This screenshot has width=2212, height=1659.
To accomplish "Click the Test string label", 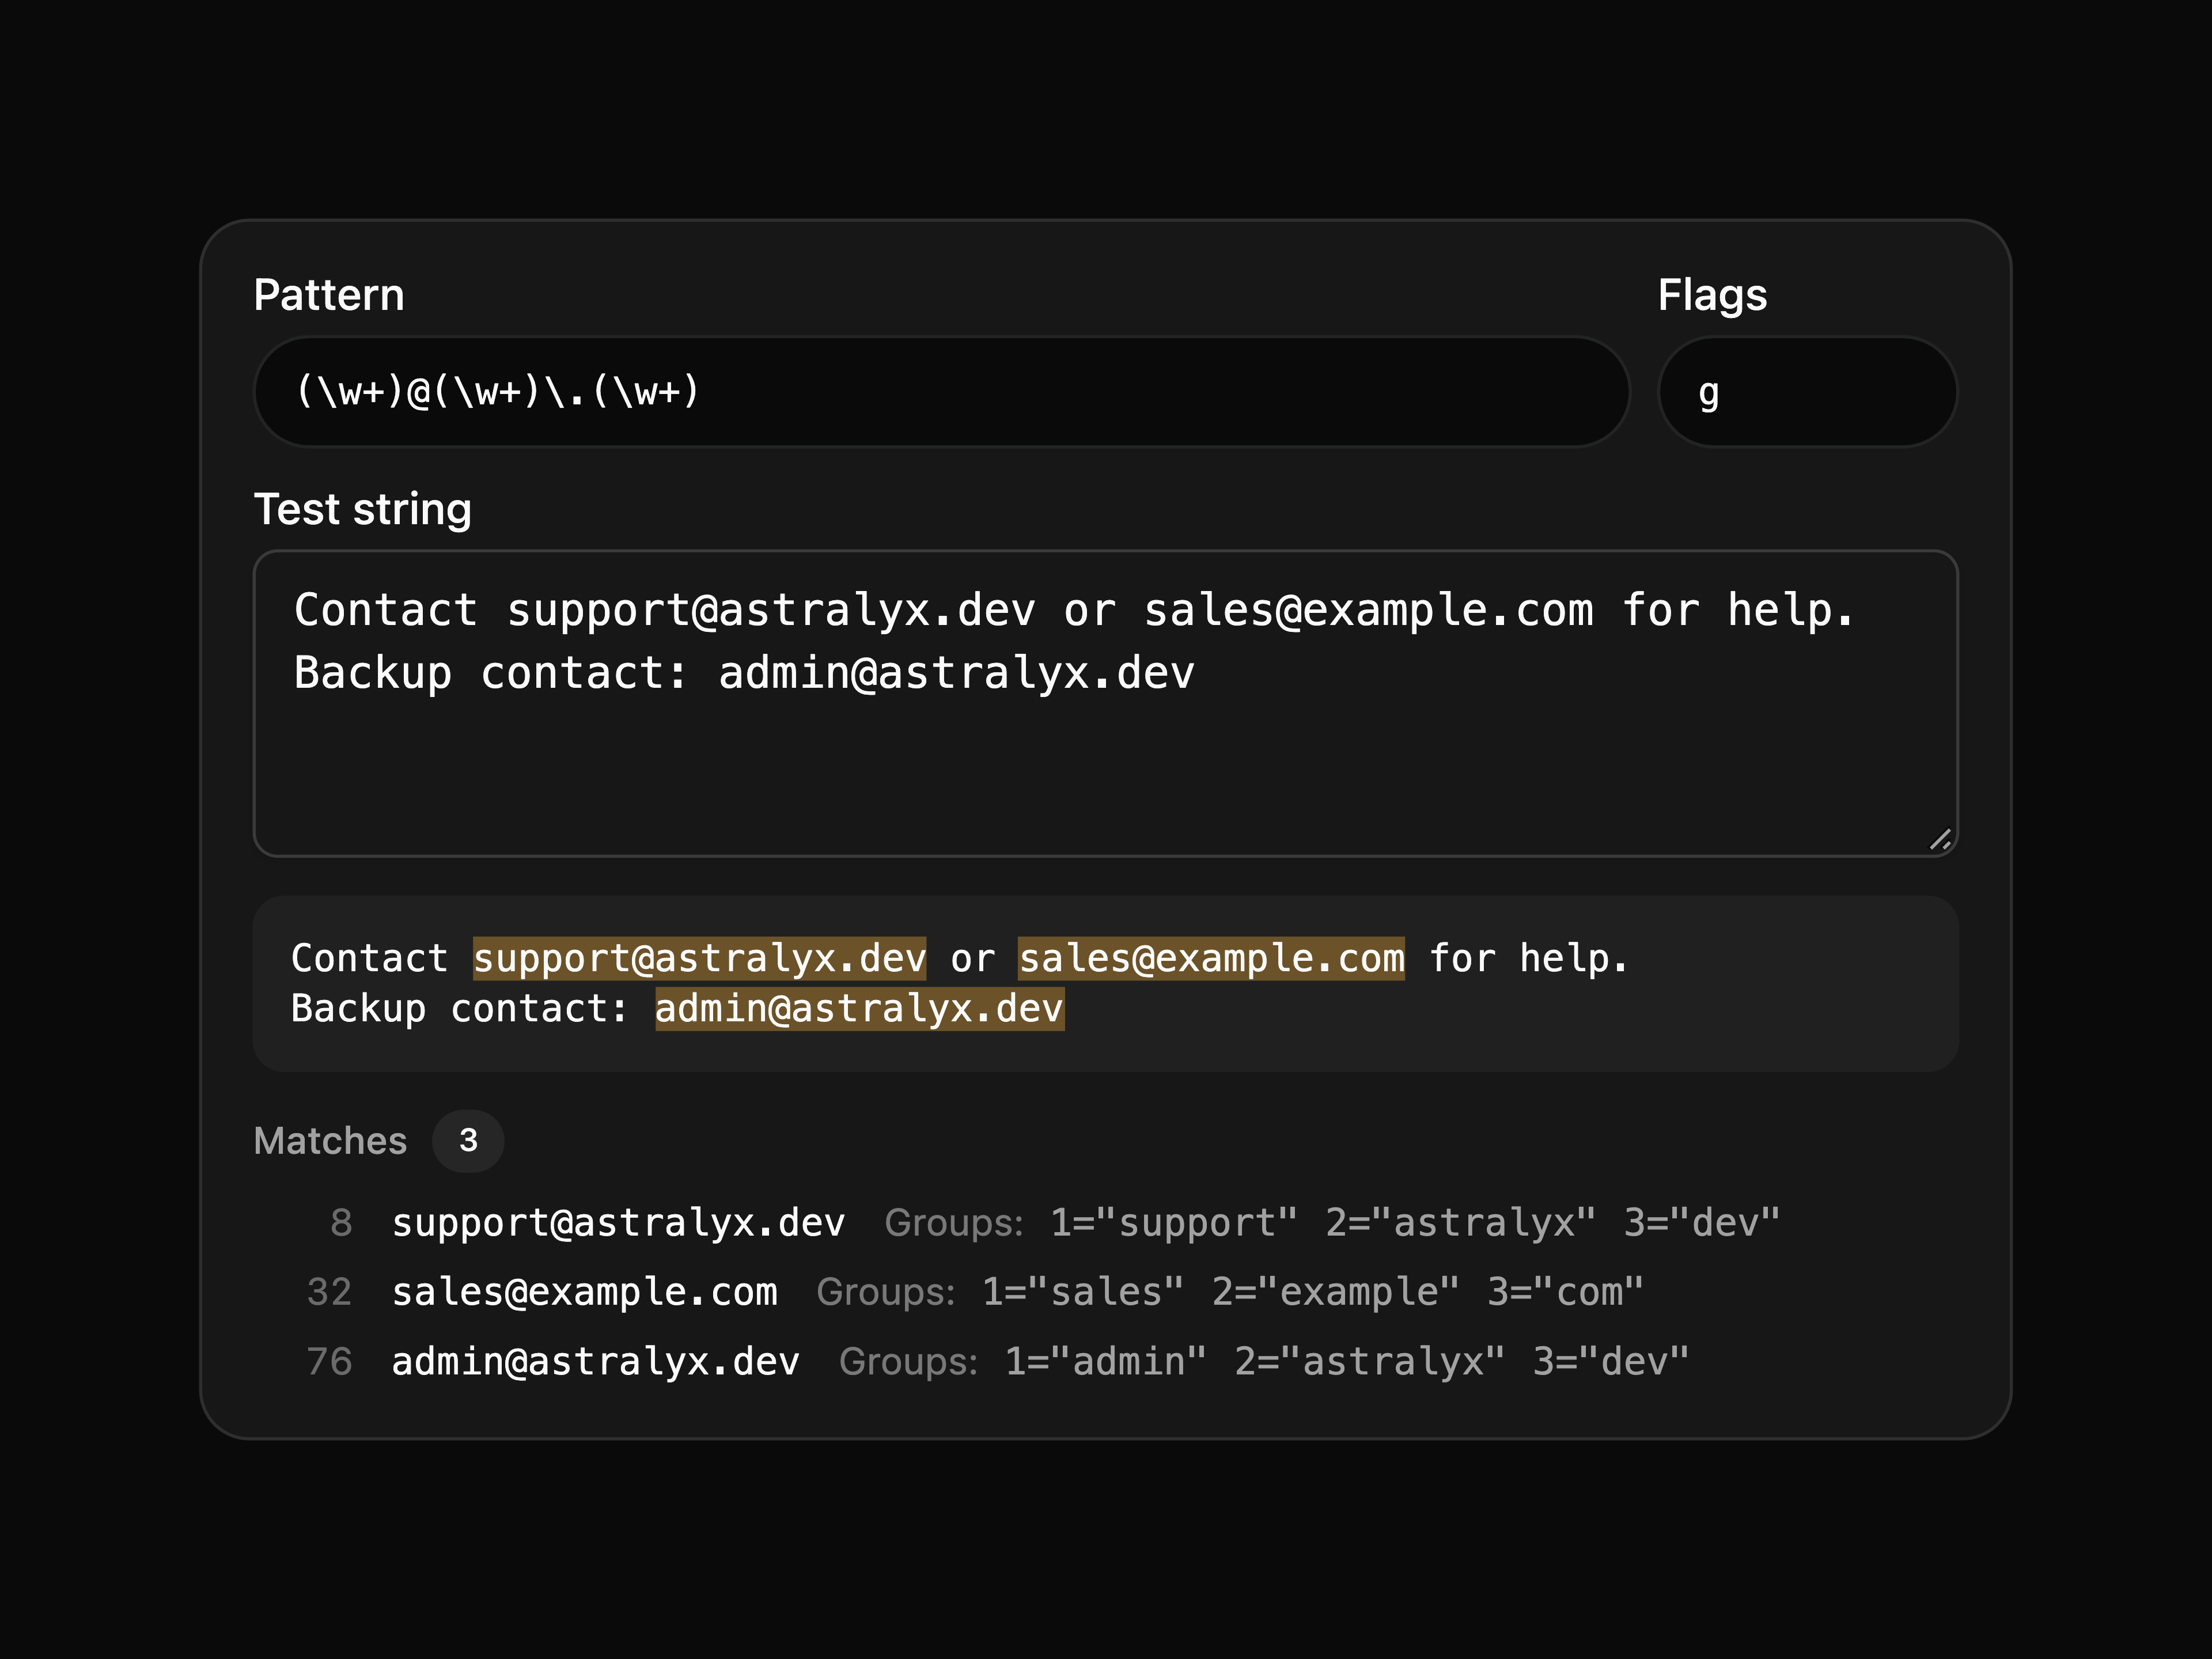I will (362, 509).
